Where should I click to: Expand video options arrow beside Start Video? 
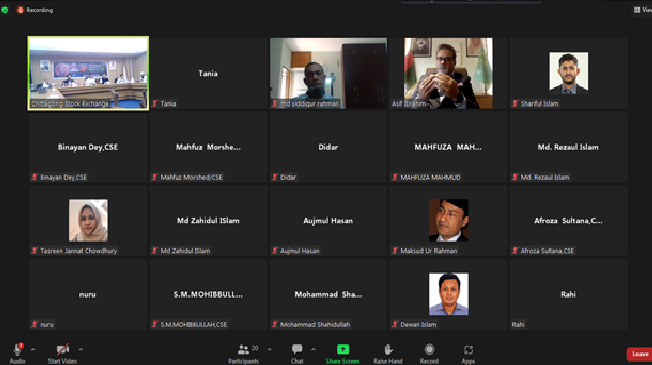(x=81, y=350)
